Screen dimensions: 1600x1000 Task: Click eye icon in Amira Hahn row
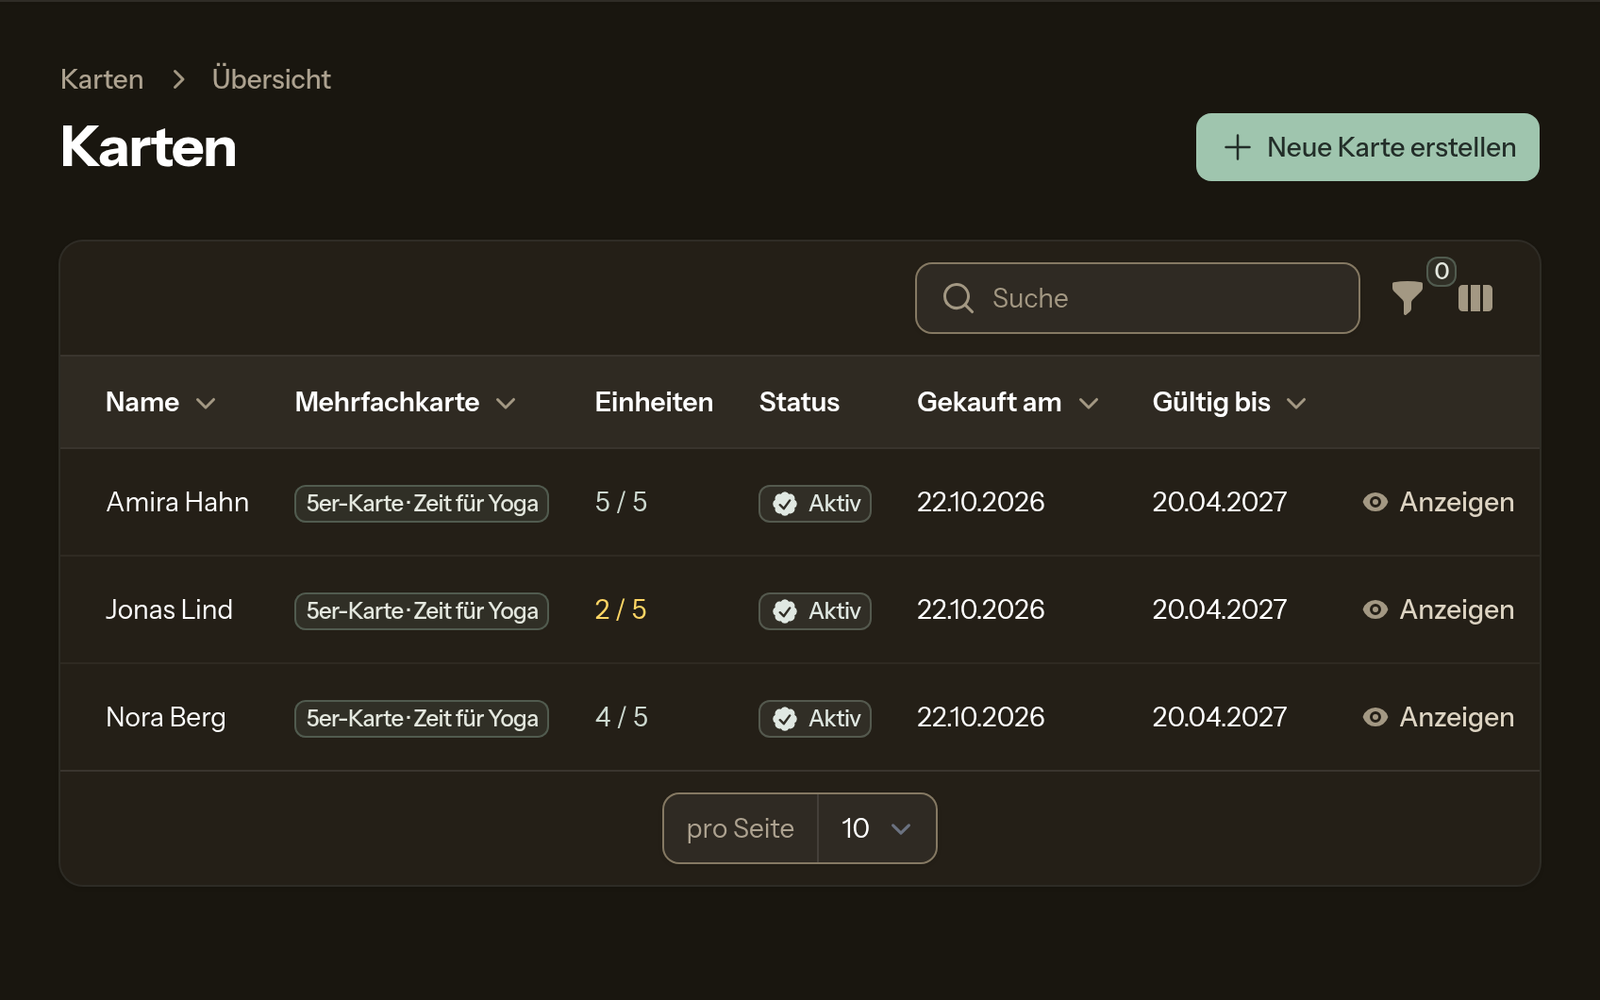1375,502
